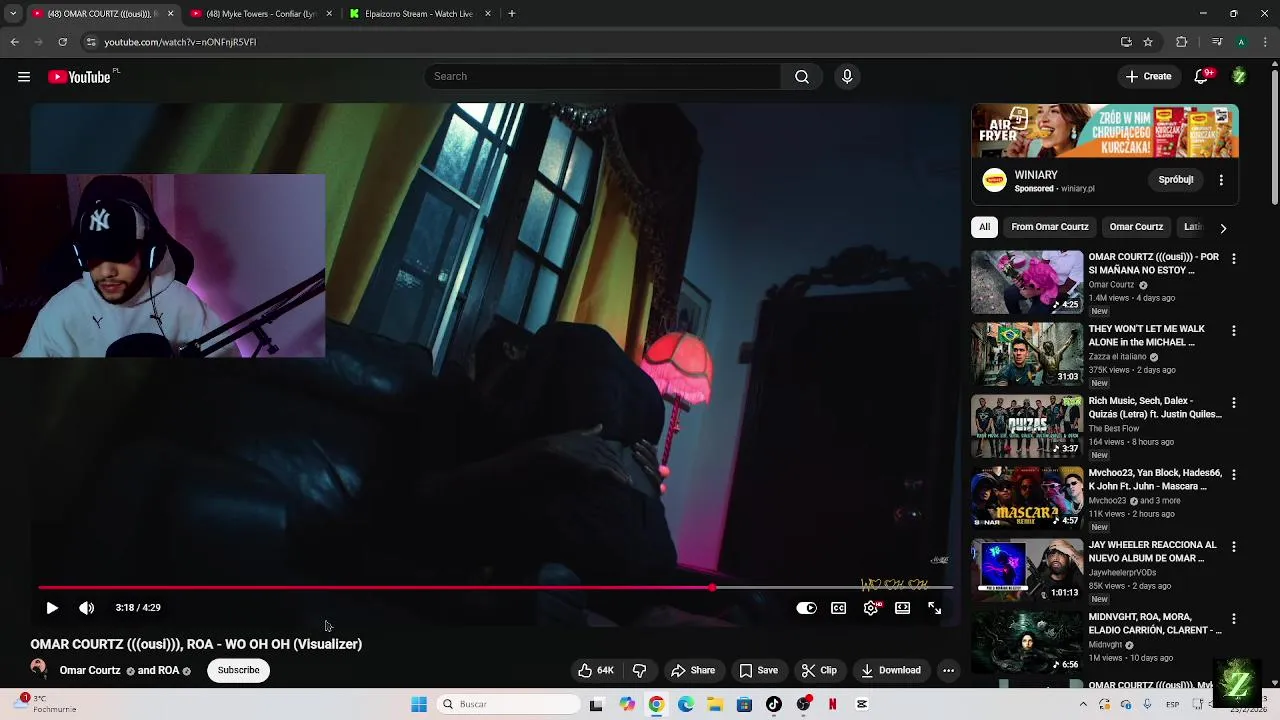Click the YouTube search field
1280x720 pixels.
click(x=603, y=77)
